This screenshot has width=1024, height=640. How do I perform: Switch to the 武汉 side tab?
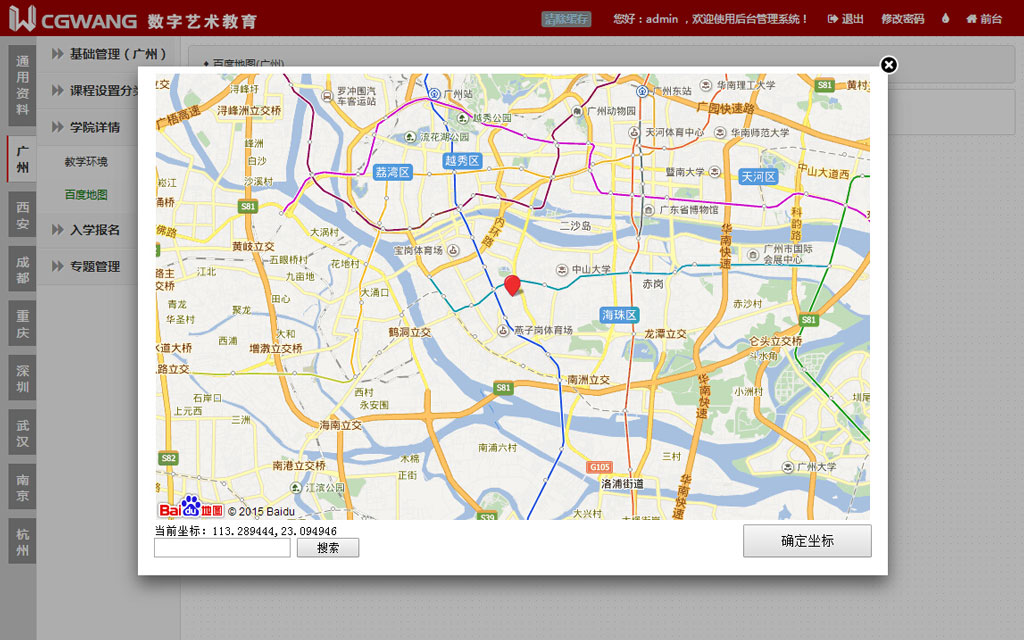(x=22, y=433)
